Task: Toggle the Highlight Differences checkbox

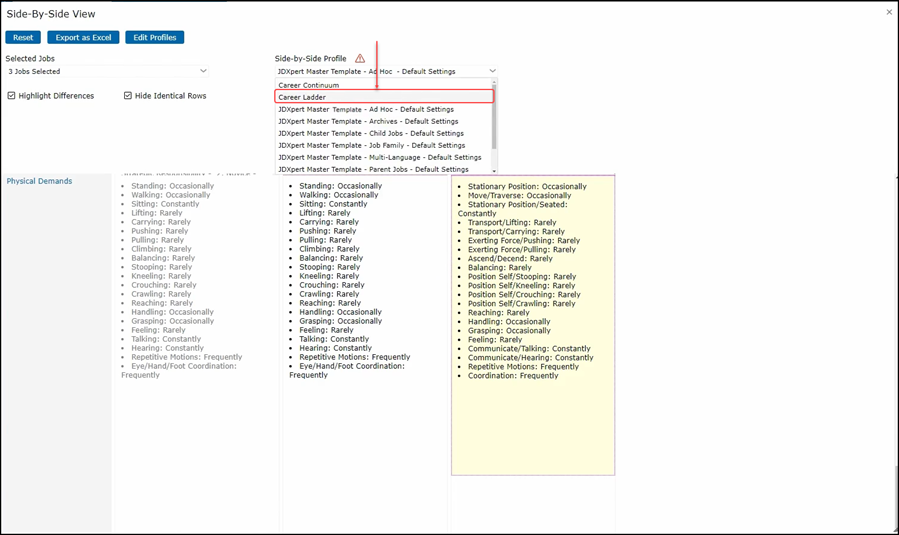Action: tap(12, 96)
